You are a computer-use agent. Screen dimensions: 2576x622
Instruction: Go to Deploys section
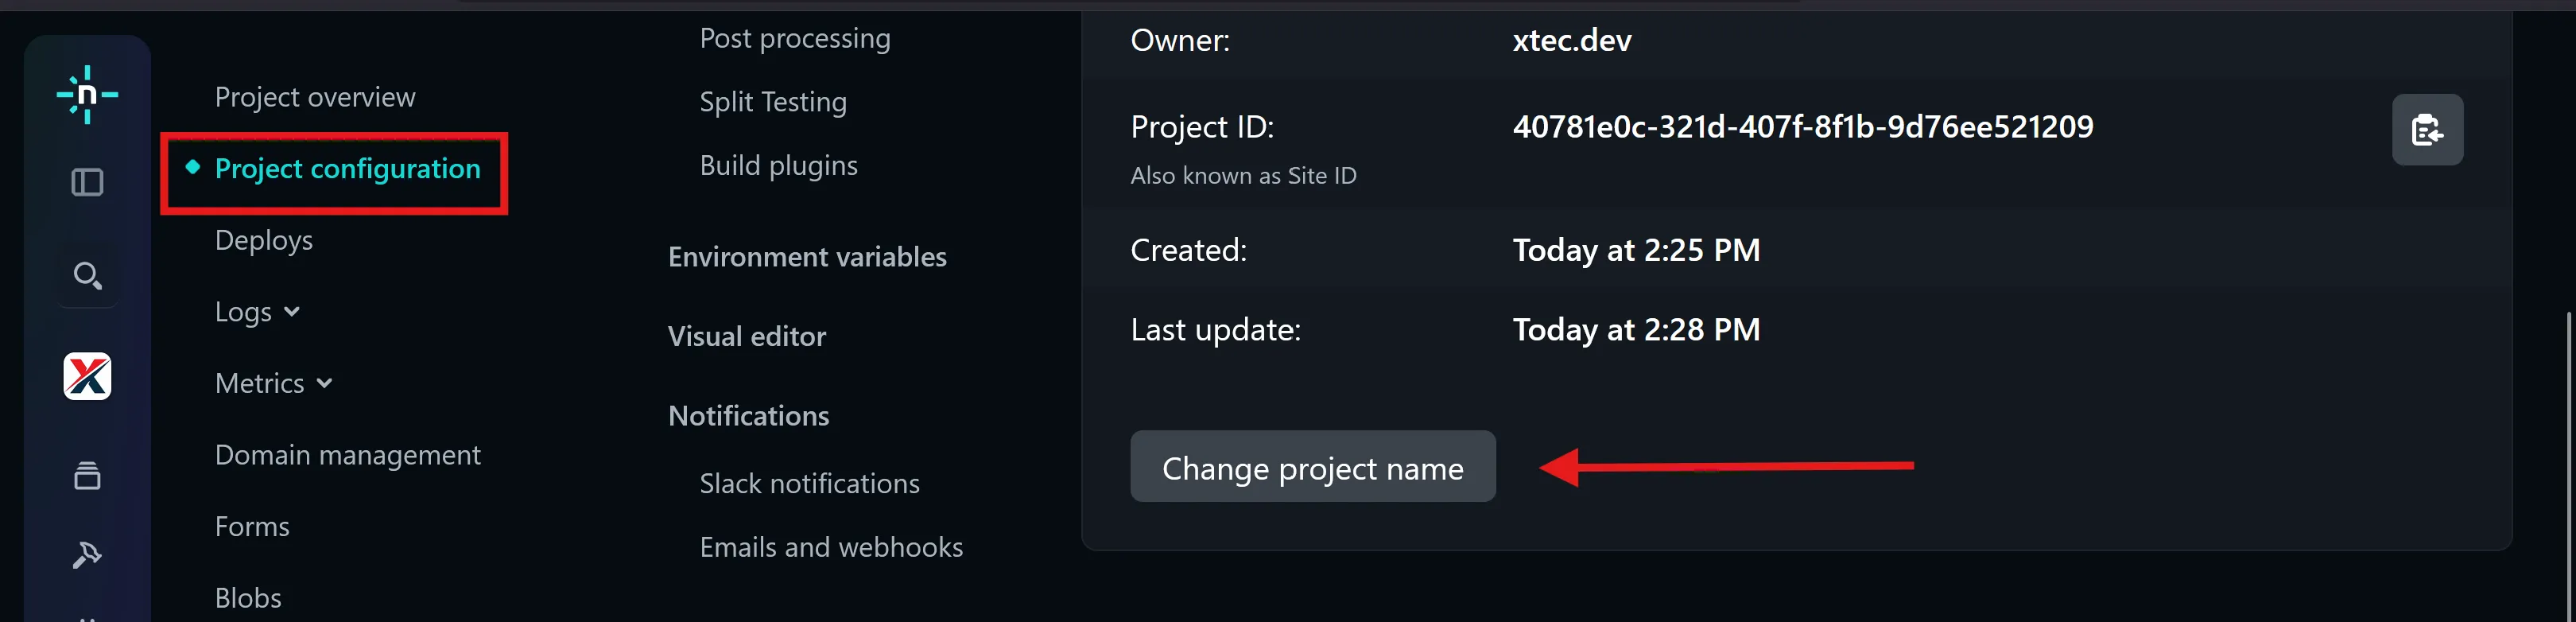(x=264, y=240)
